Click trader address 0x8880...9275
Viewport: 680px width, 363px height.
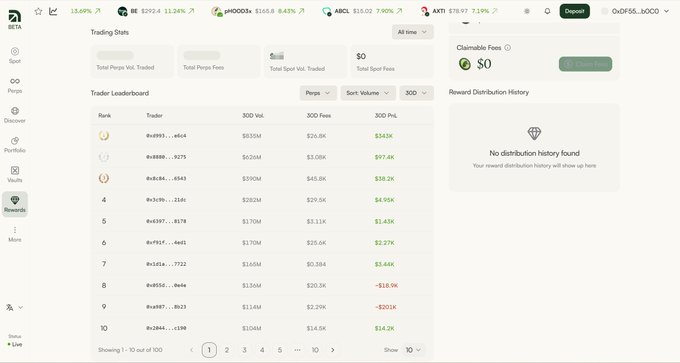(x=166, y=157)
